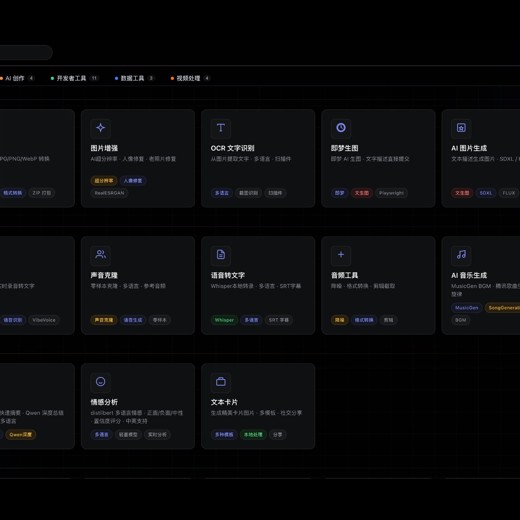Image resolution: width=520 pixels, height=520 pixels.
Task: Open the 音频工具 tool title
Action: tap(344, 275)
